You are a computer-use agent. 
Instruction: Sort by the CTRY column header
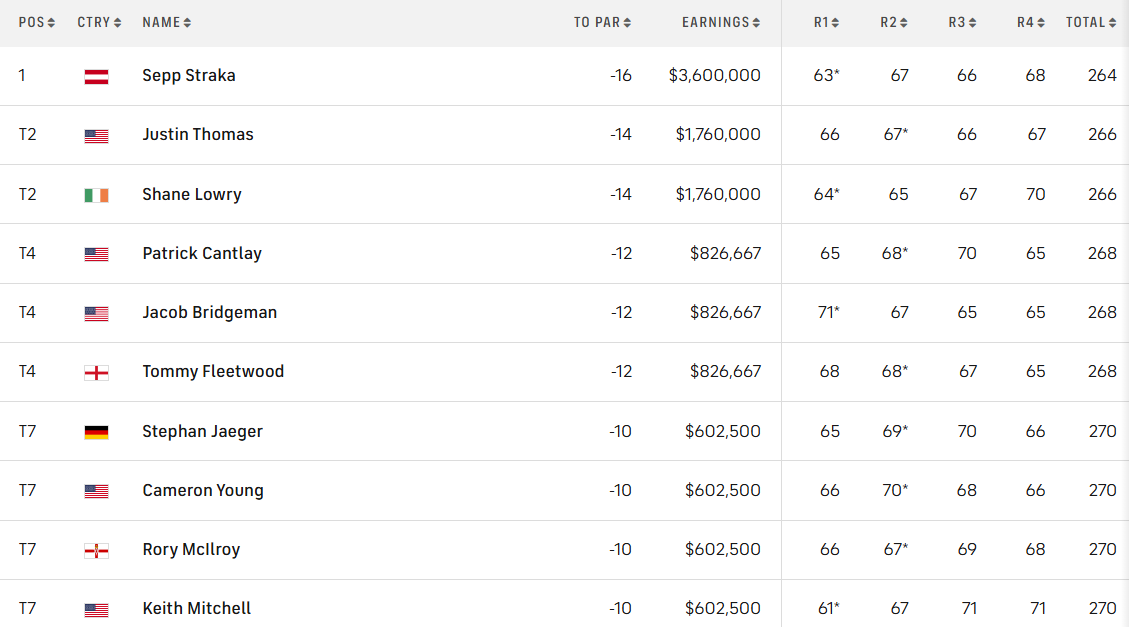(99, 22)
